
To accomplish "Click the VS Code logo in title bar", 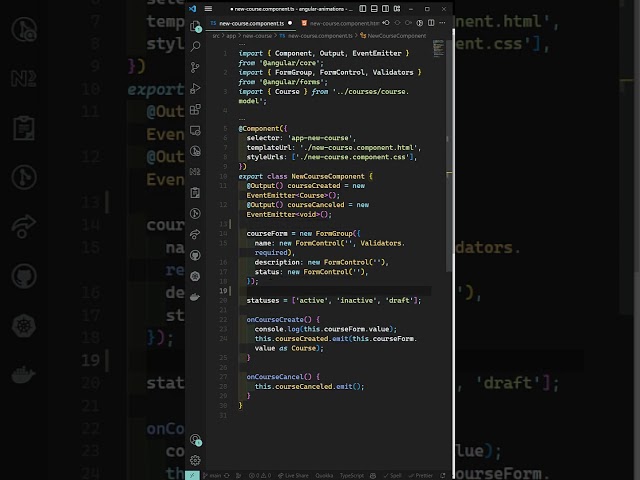I will 193,9.
